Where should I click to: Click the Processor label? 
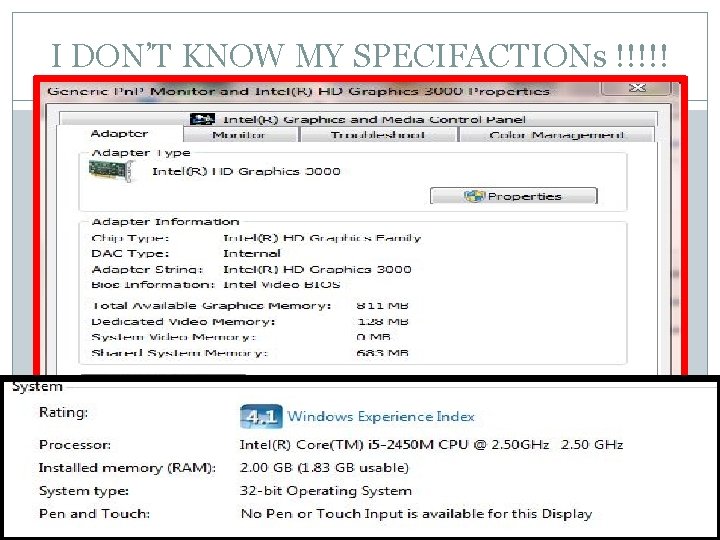tap(75, 444)
